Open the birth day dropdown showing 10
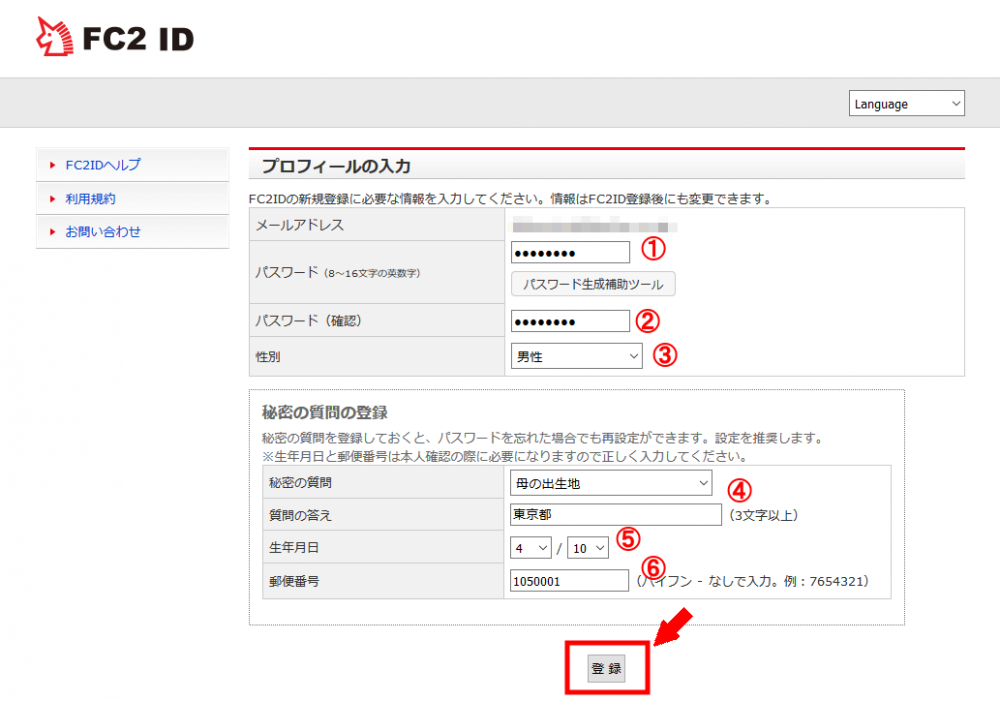 click(x=588, y=548)
